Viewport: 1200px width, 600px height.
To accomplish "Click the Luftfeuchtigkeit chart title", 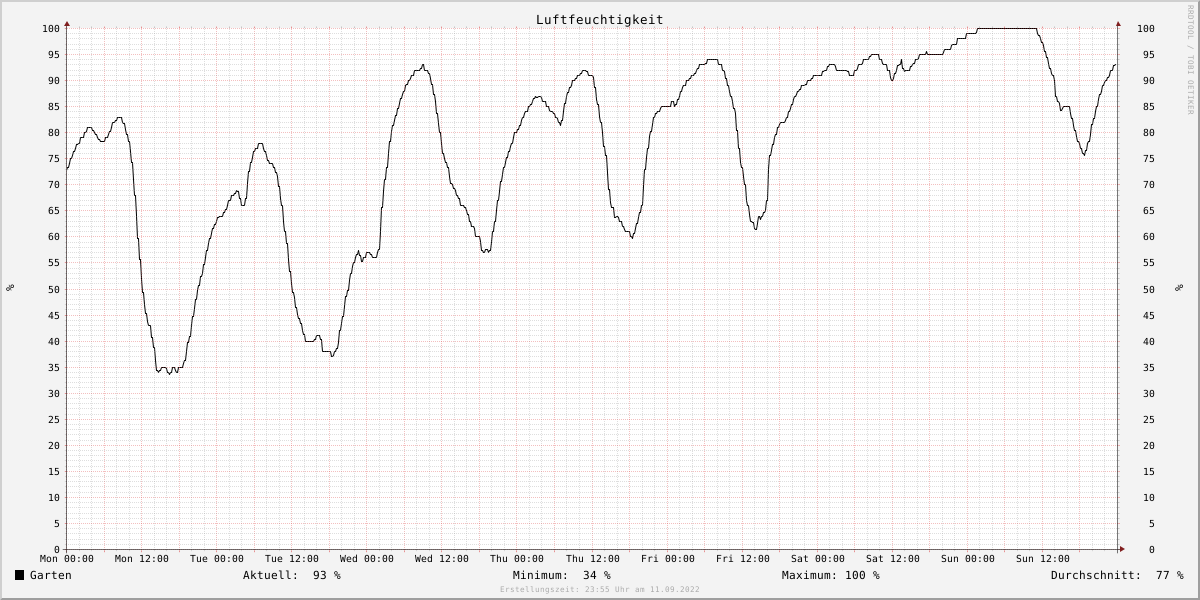I will [599, 19].
